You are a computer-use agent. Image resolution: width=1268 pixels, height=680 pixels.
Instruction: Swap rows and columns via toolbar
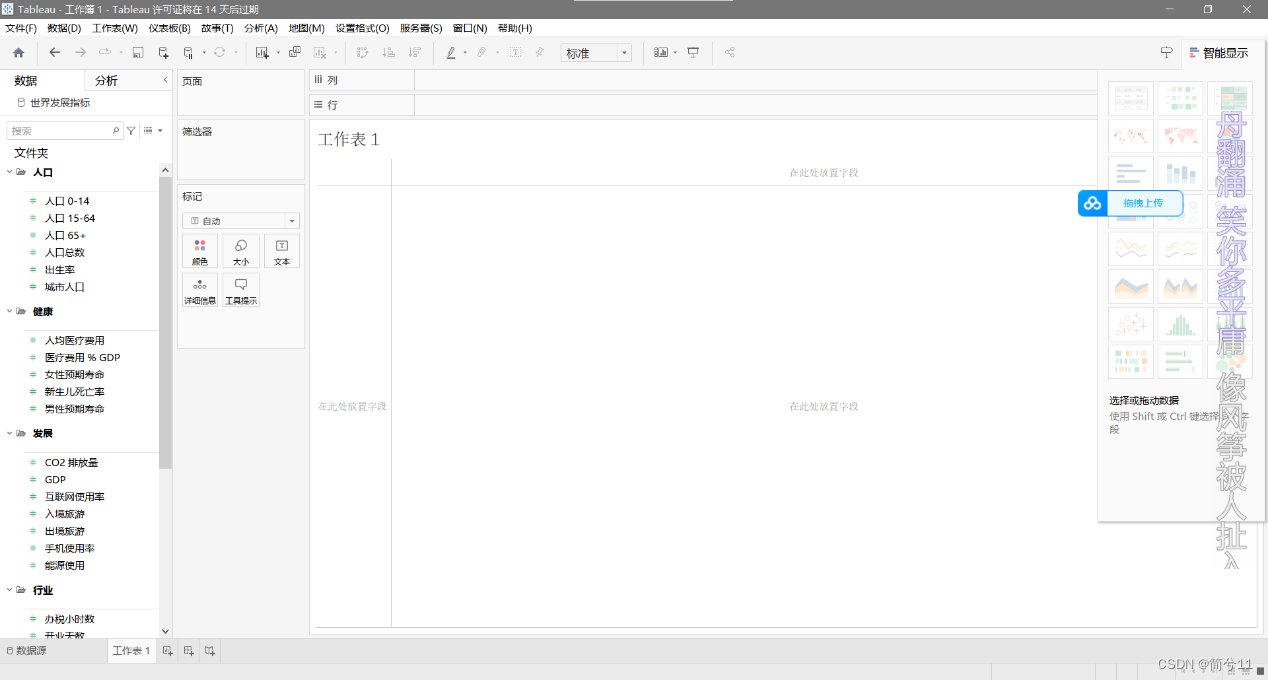[x=362, y=53]
